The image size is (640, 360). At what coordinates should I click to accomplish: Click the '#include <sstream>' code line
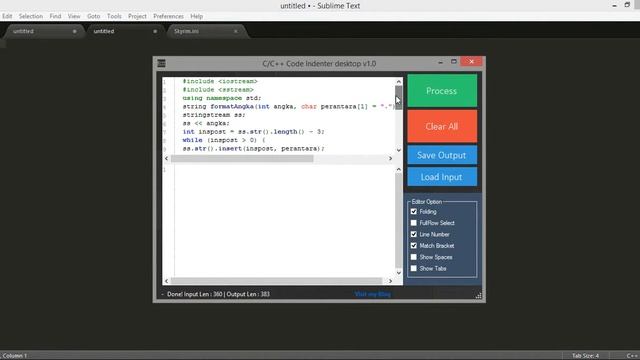(x=218, y=89)
